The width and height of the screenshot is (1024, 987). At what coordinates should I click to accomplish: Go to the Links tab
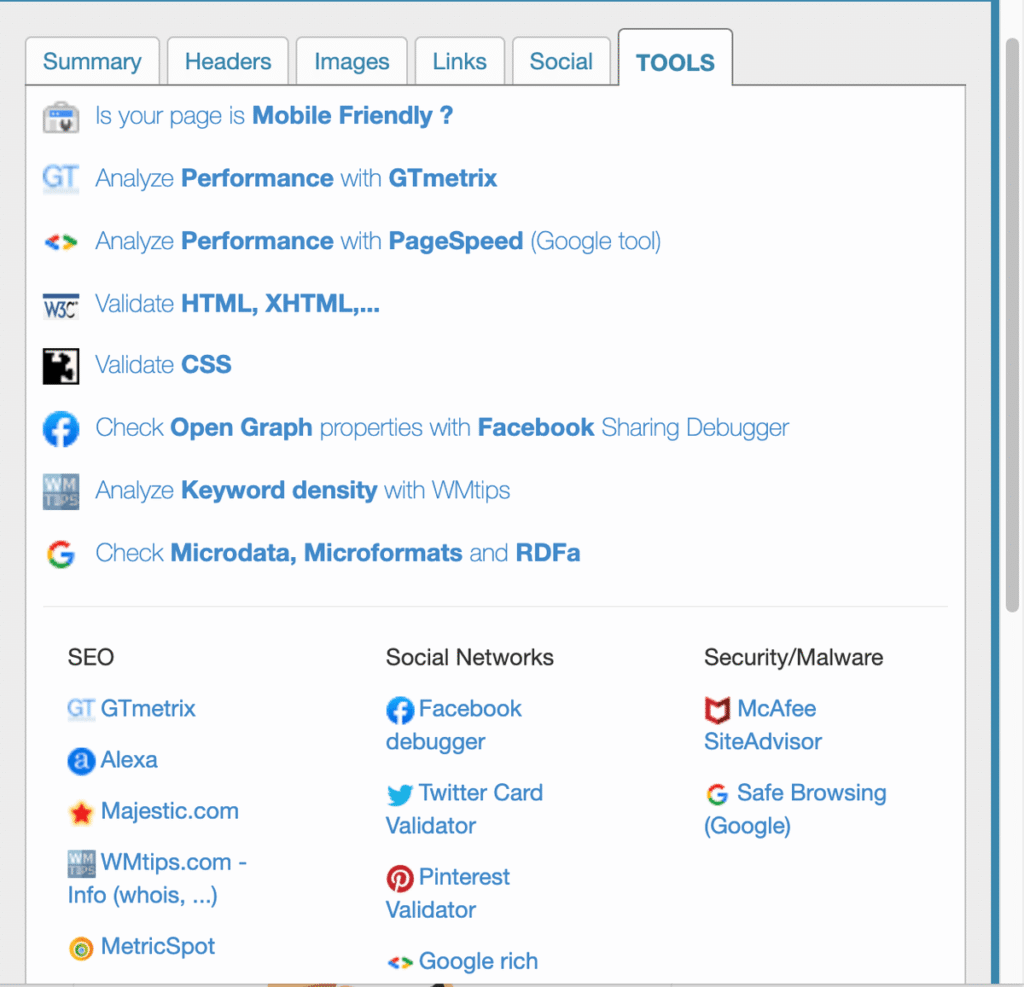coord(459,61)
